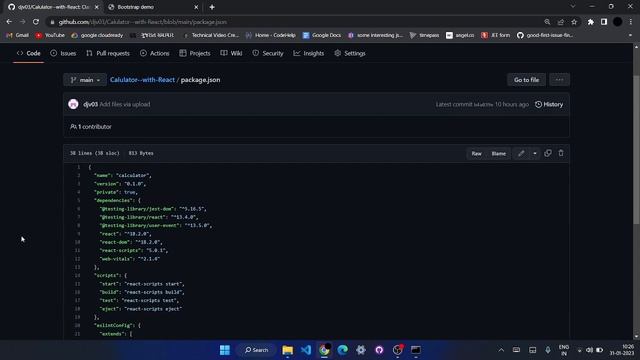View file History

click(x=549, y=104)
